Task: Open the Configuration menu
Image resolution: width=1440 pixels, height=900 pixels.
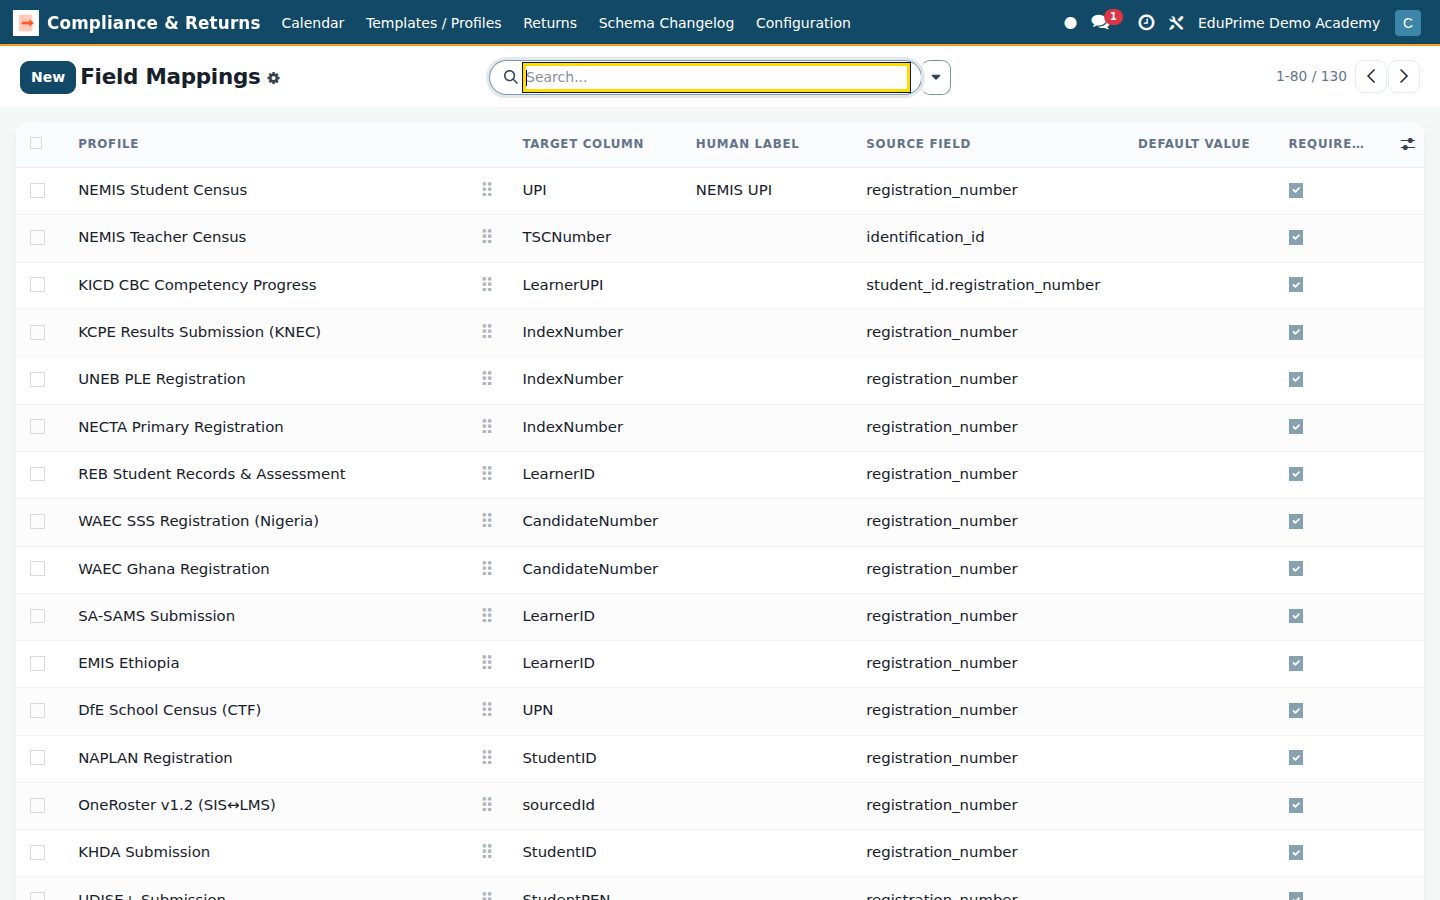Action: pyautogui.click(x=803, y=22)
